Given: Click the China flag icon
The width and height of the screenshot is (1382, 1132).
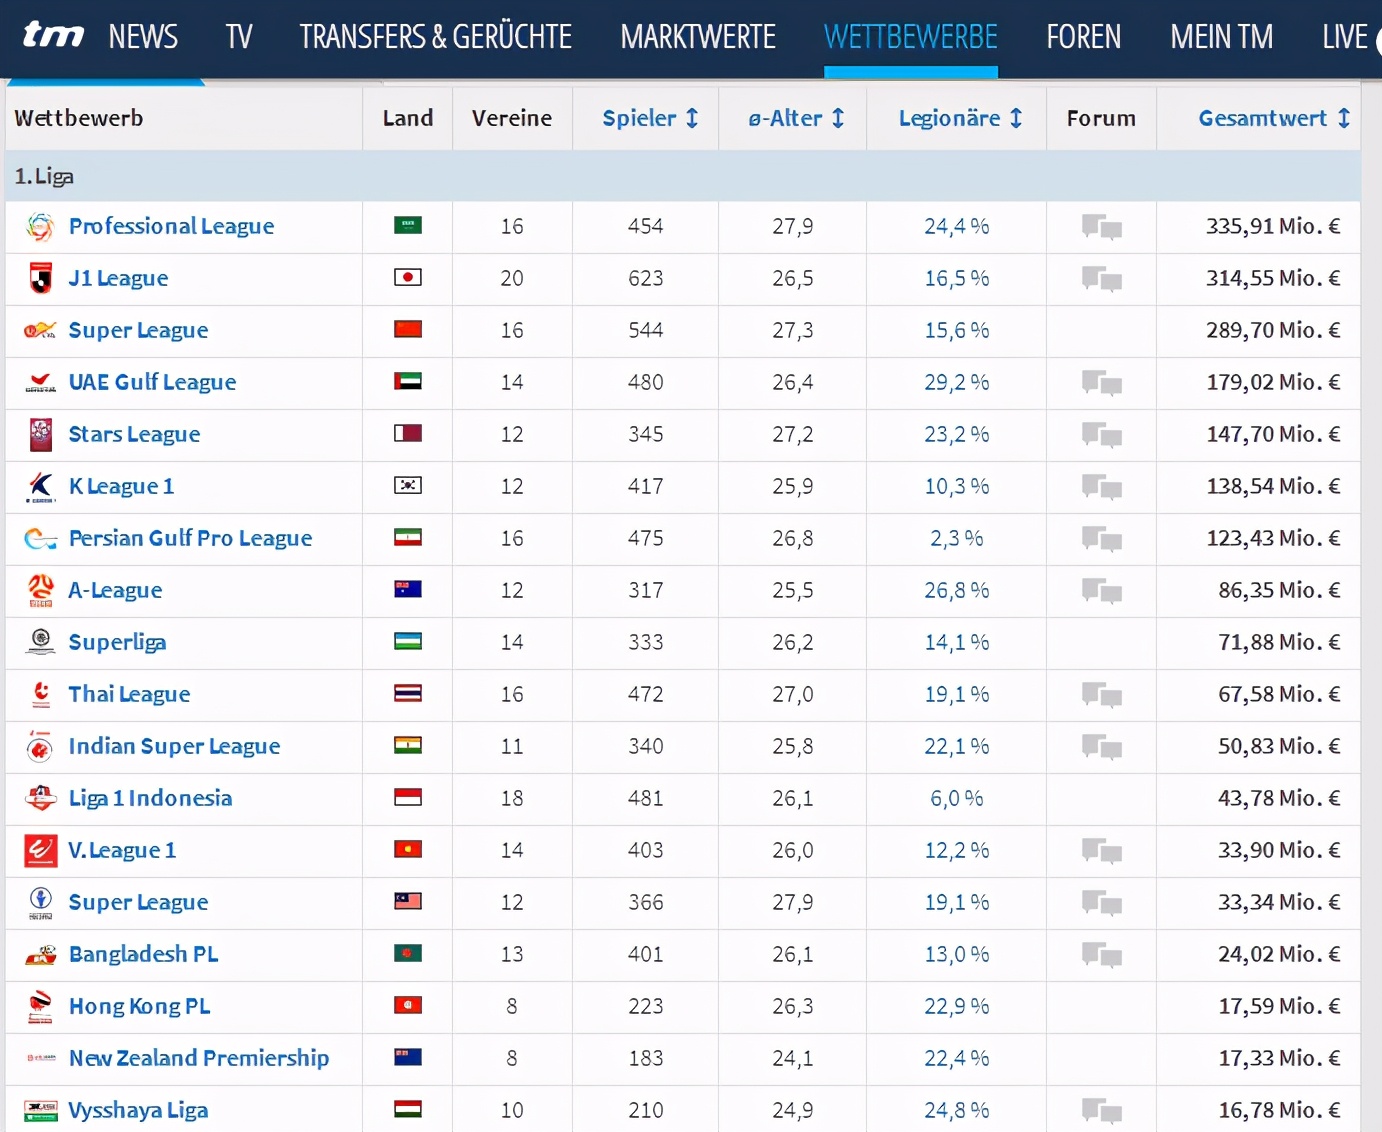Looking at the screenshot, I should [x=408, y=329].
